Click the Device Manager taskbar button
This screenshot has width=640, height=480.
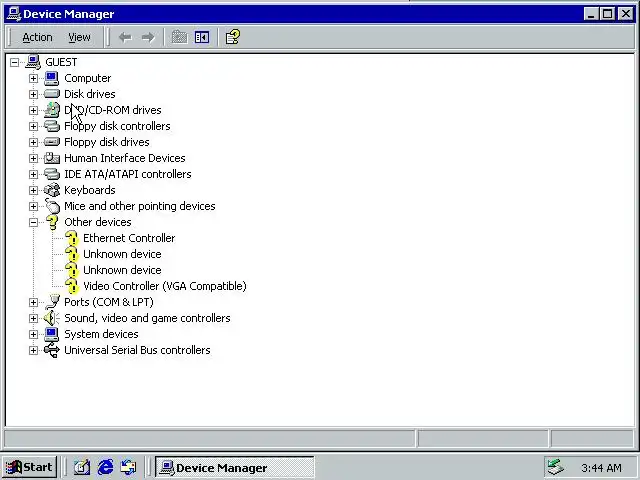pos(235,467)
